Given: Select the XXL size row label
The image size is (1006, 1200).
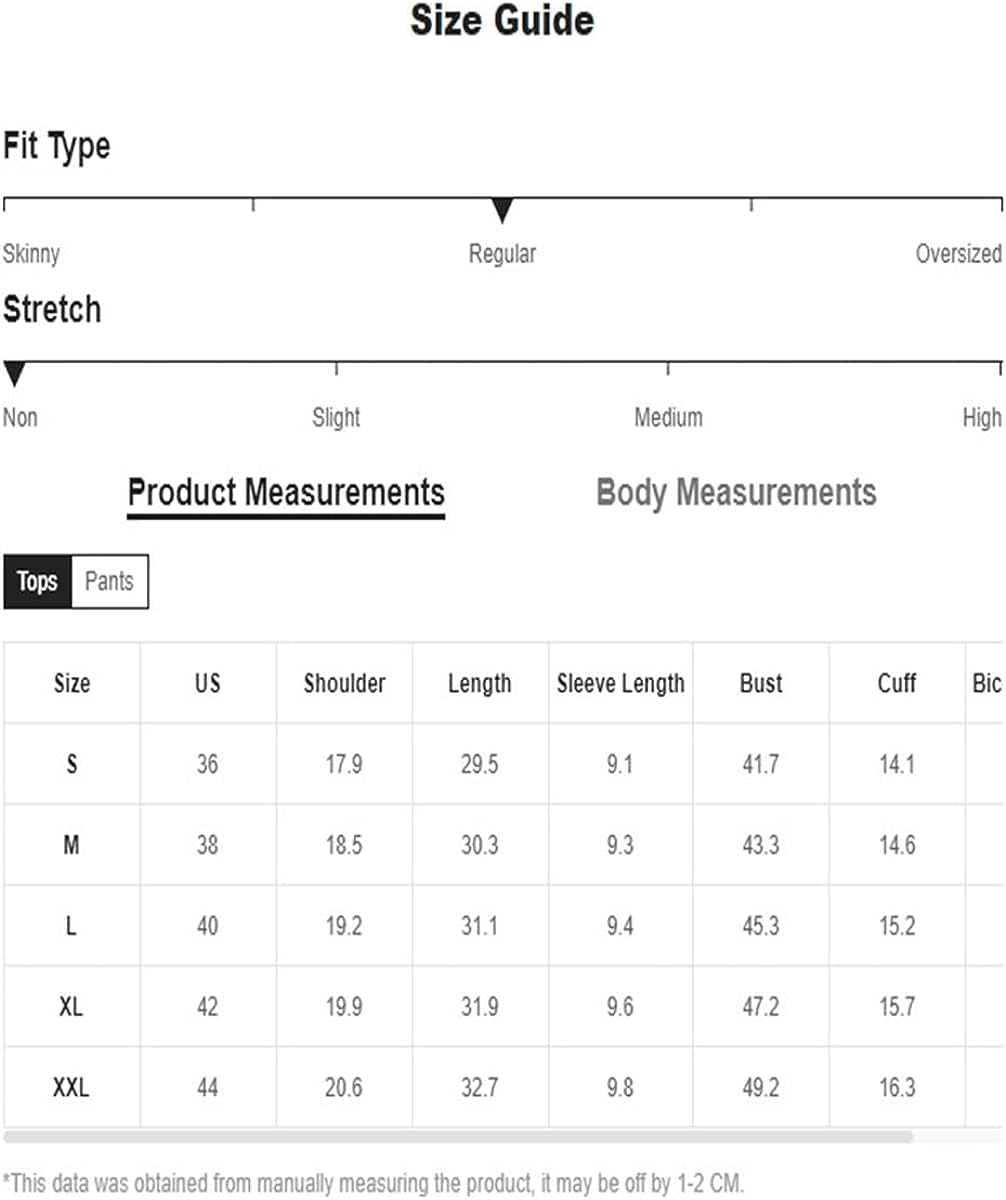Looking at the screenshot, I should 71,1087.
